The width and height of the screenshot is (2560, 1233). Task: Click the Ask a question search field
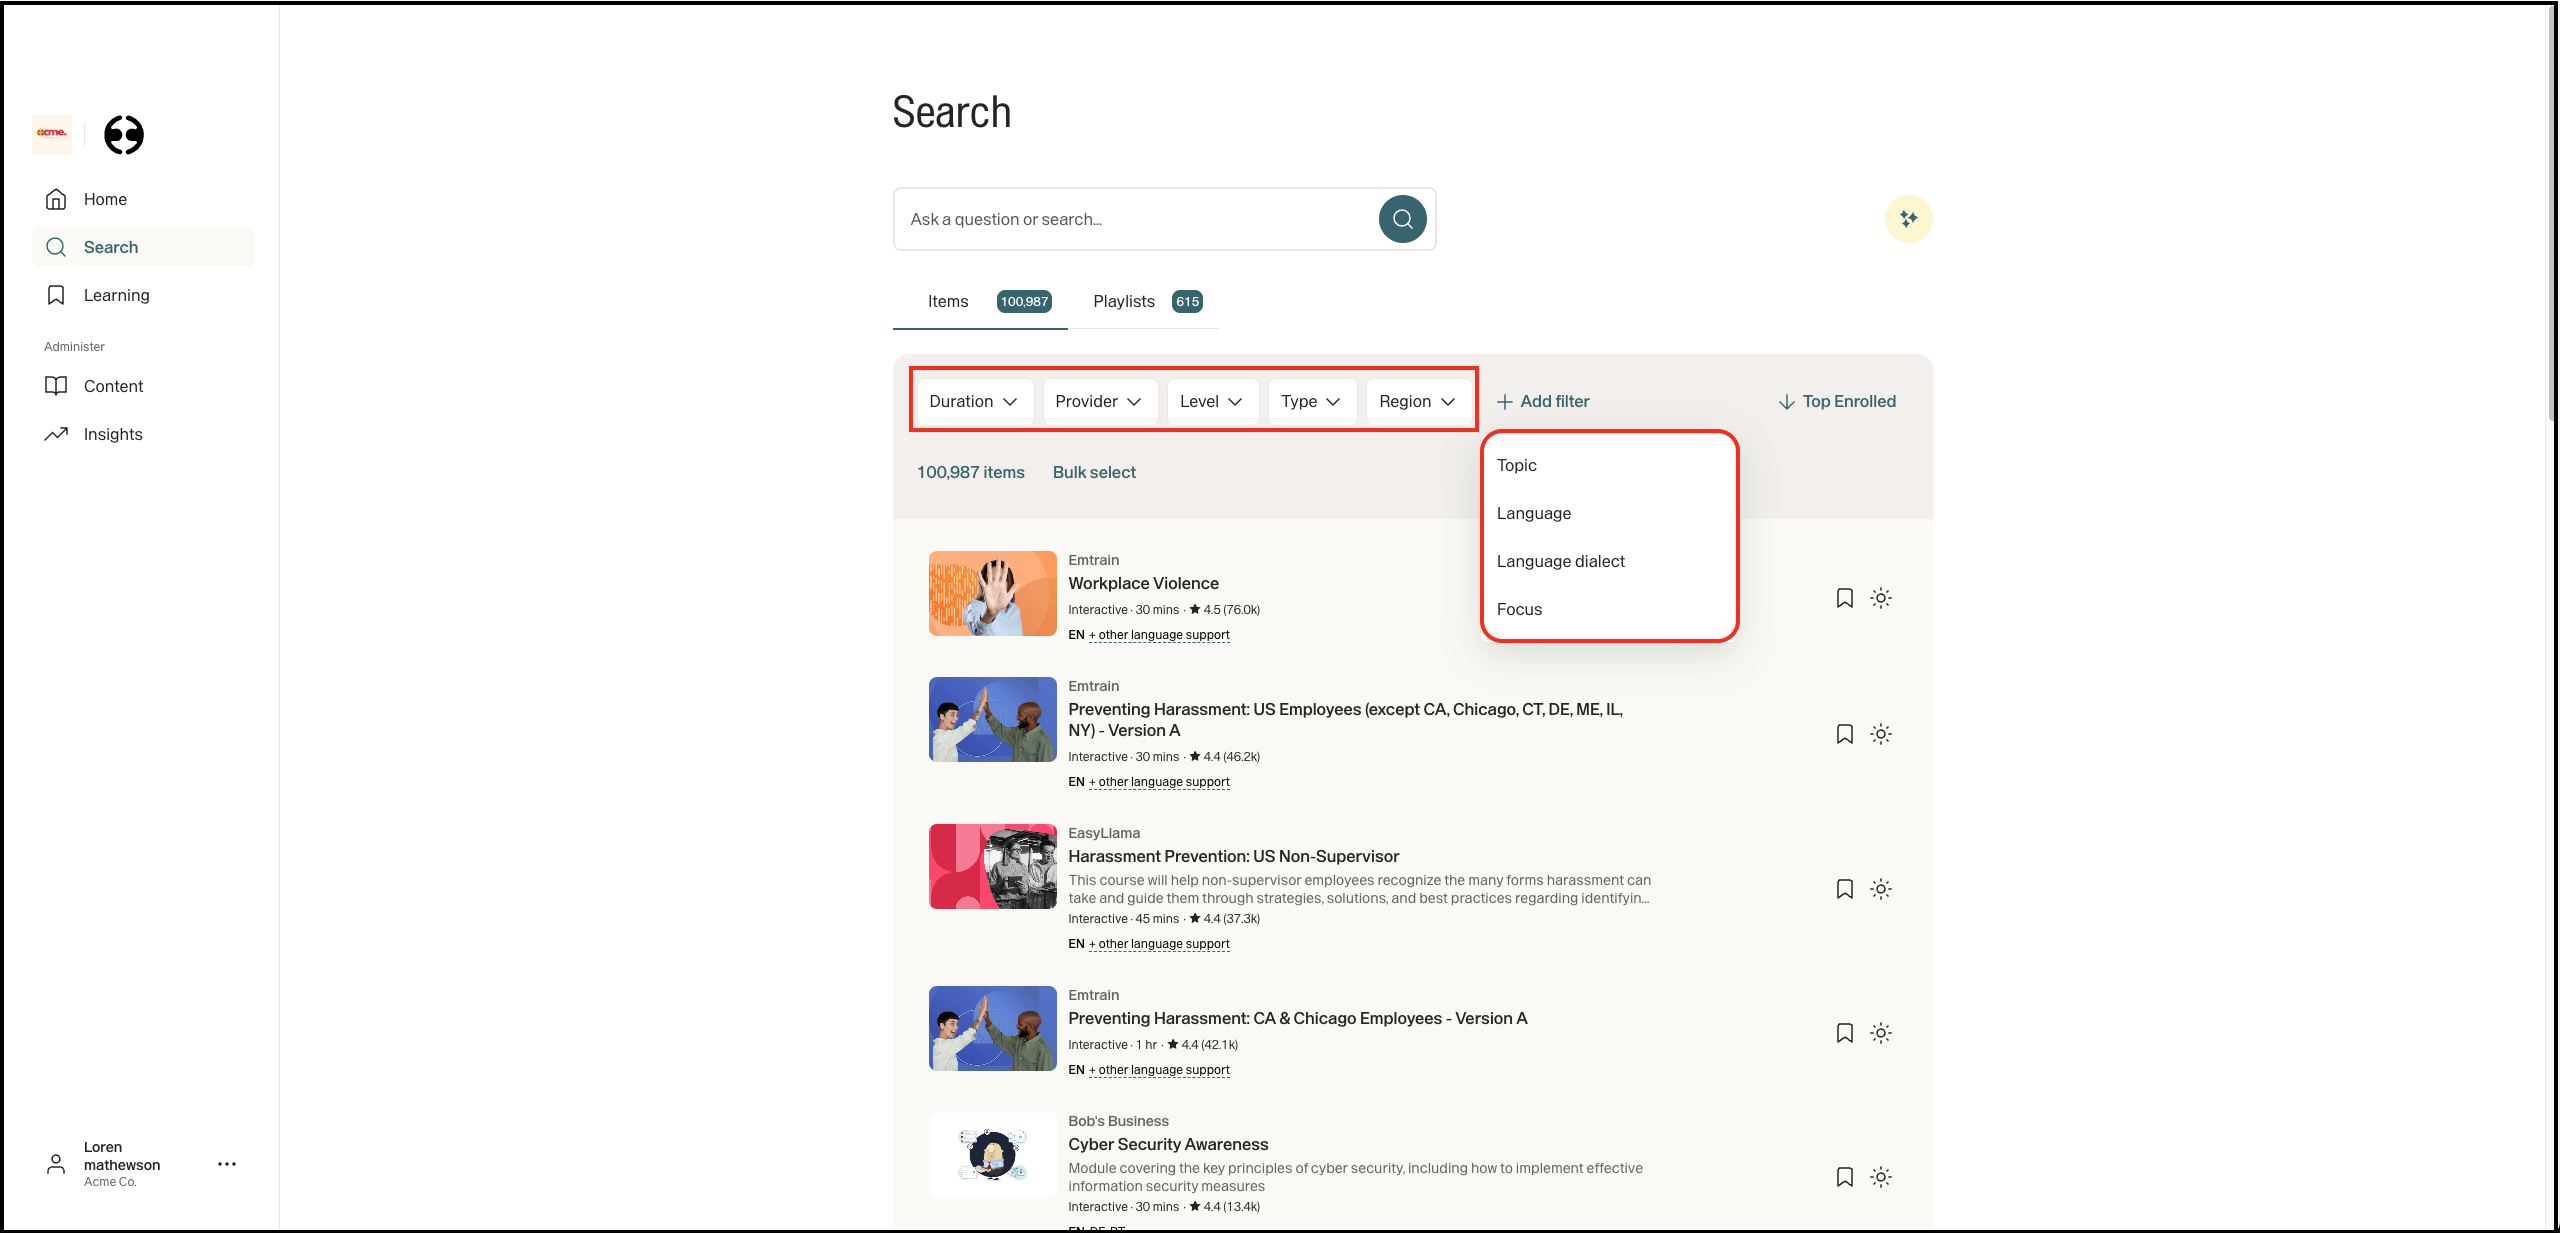pyautogui.click(x=1135, y=219)
